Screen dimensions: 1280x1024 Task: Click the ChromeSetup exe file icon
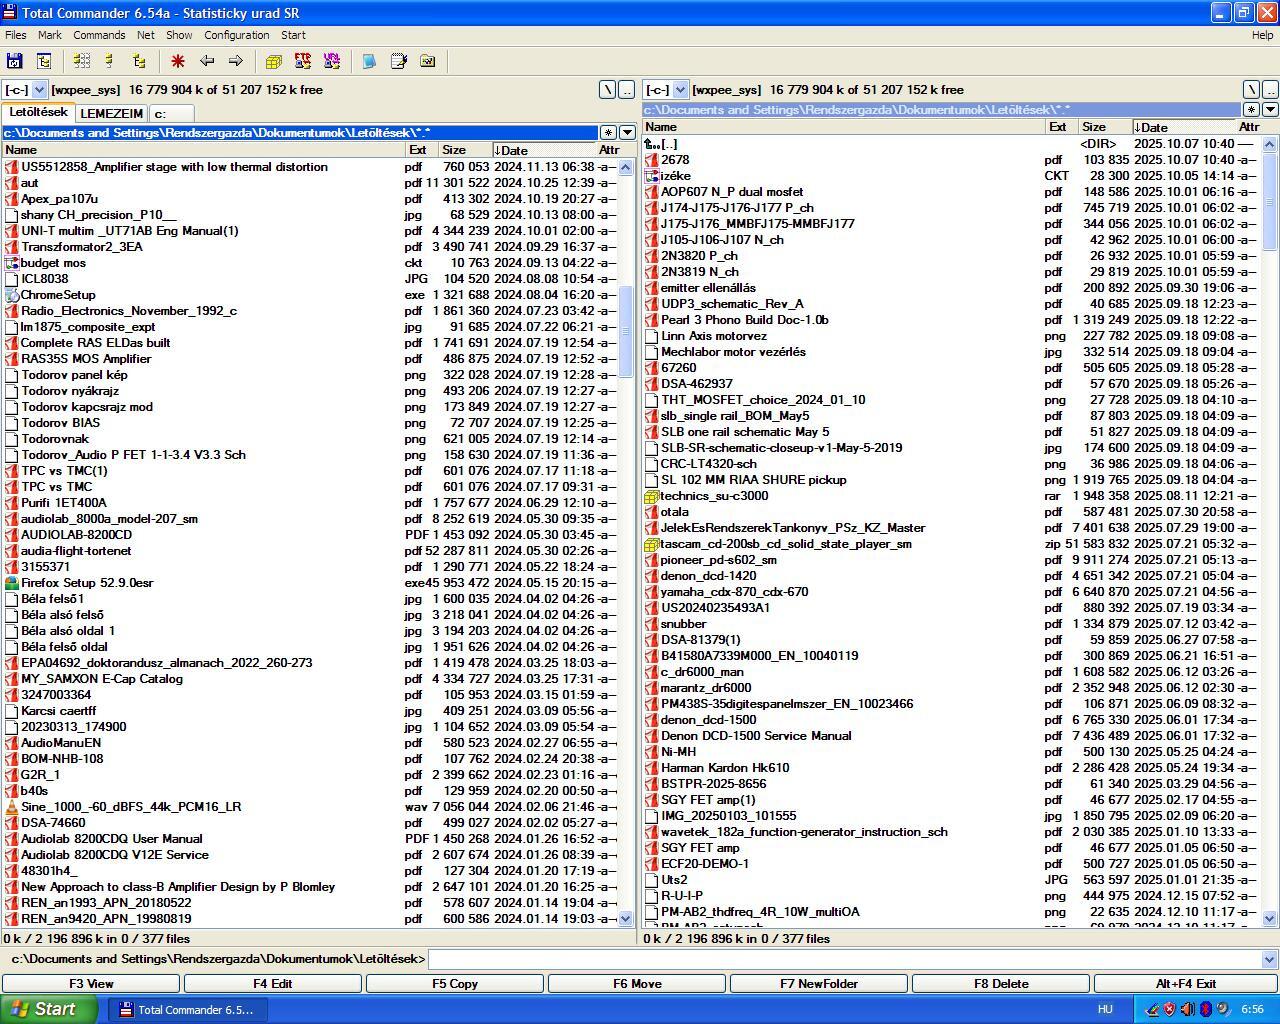(x=12, y=295)
